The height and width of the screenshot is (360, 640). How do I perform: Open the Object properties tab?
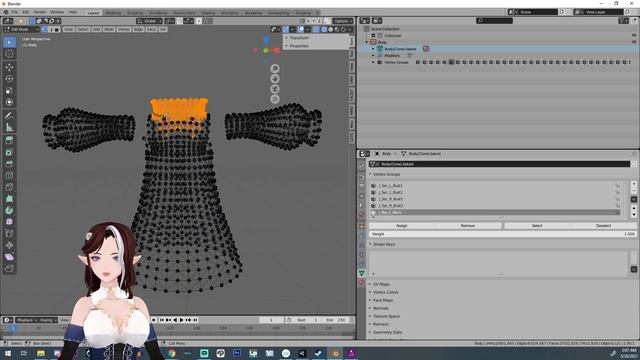coord(362,226)
